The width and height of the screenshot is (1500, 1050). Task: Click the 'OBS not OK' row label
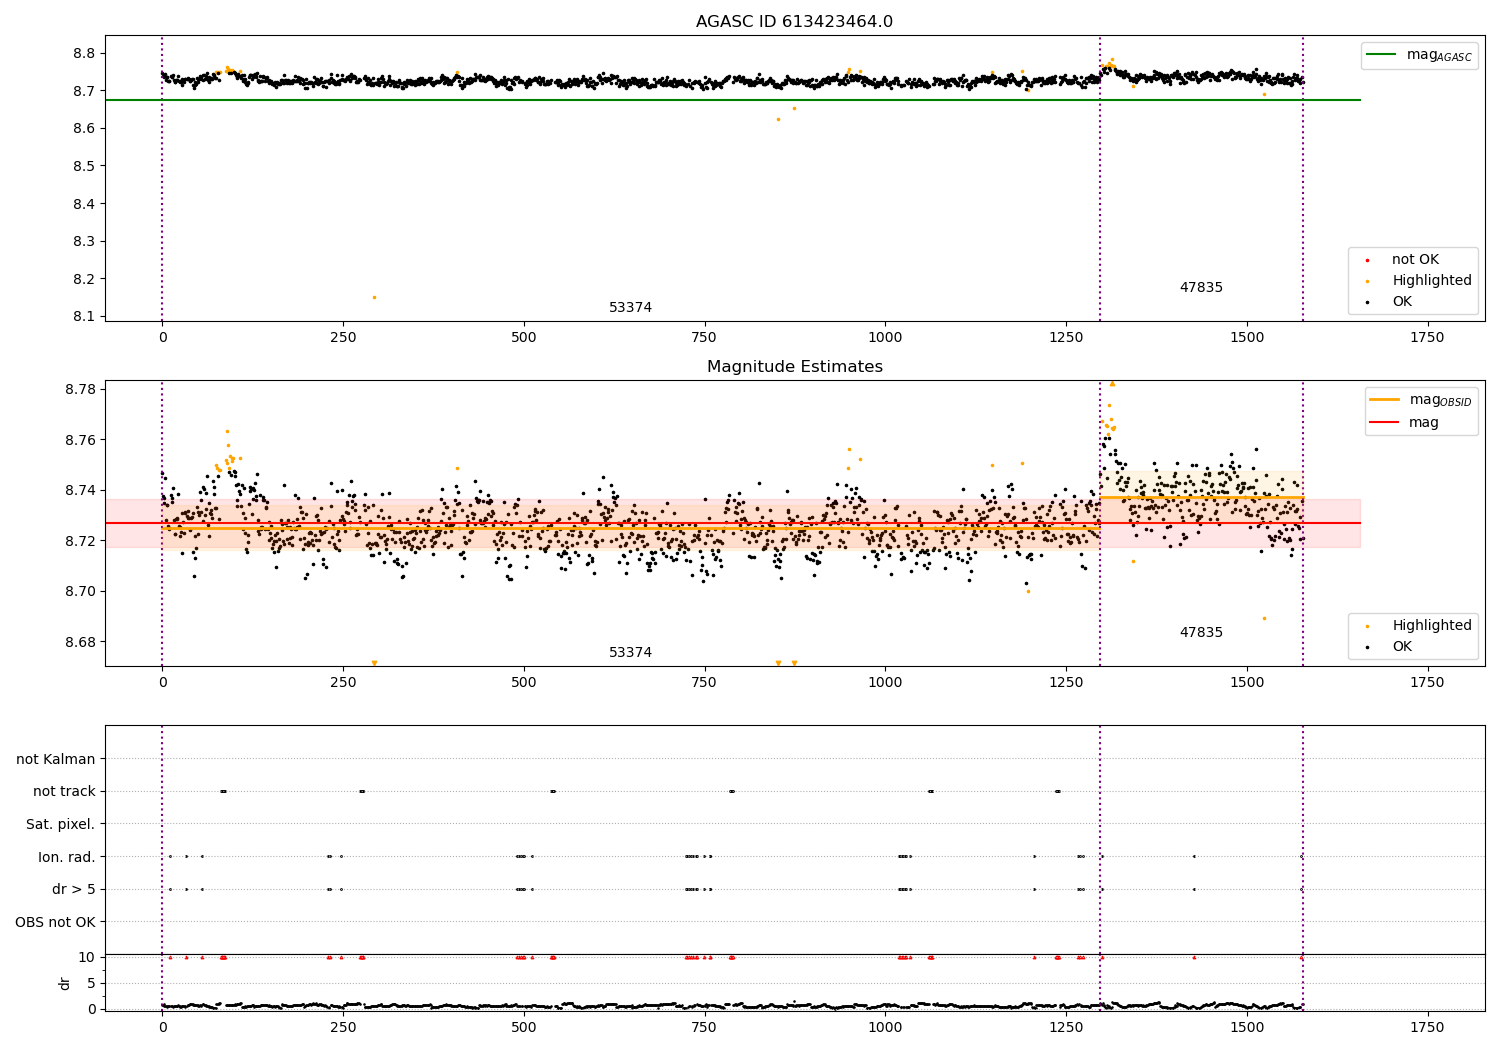click(x=55, y=922)
